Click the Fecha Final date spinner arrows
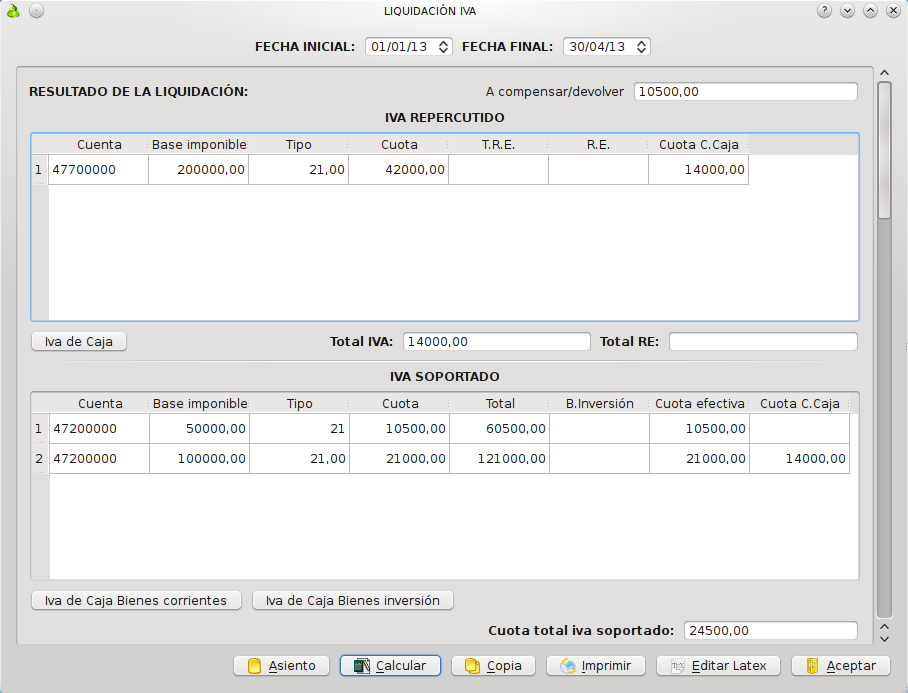908x693 pixels. [x=642, y=47]
